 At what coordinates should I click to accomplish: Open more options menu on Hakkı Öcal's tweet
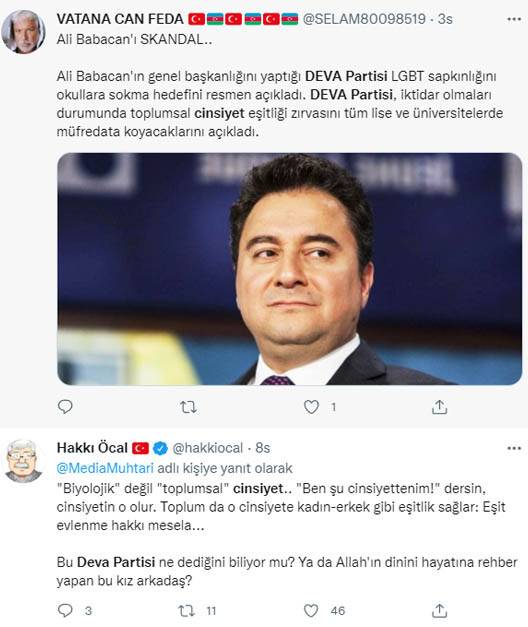coord(514,448)
